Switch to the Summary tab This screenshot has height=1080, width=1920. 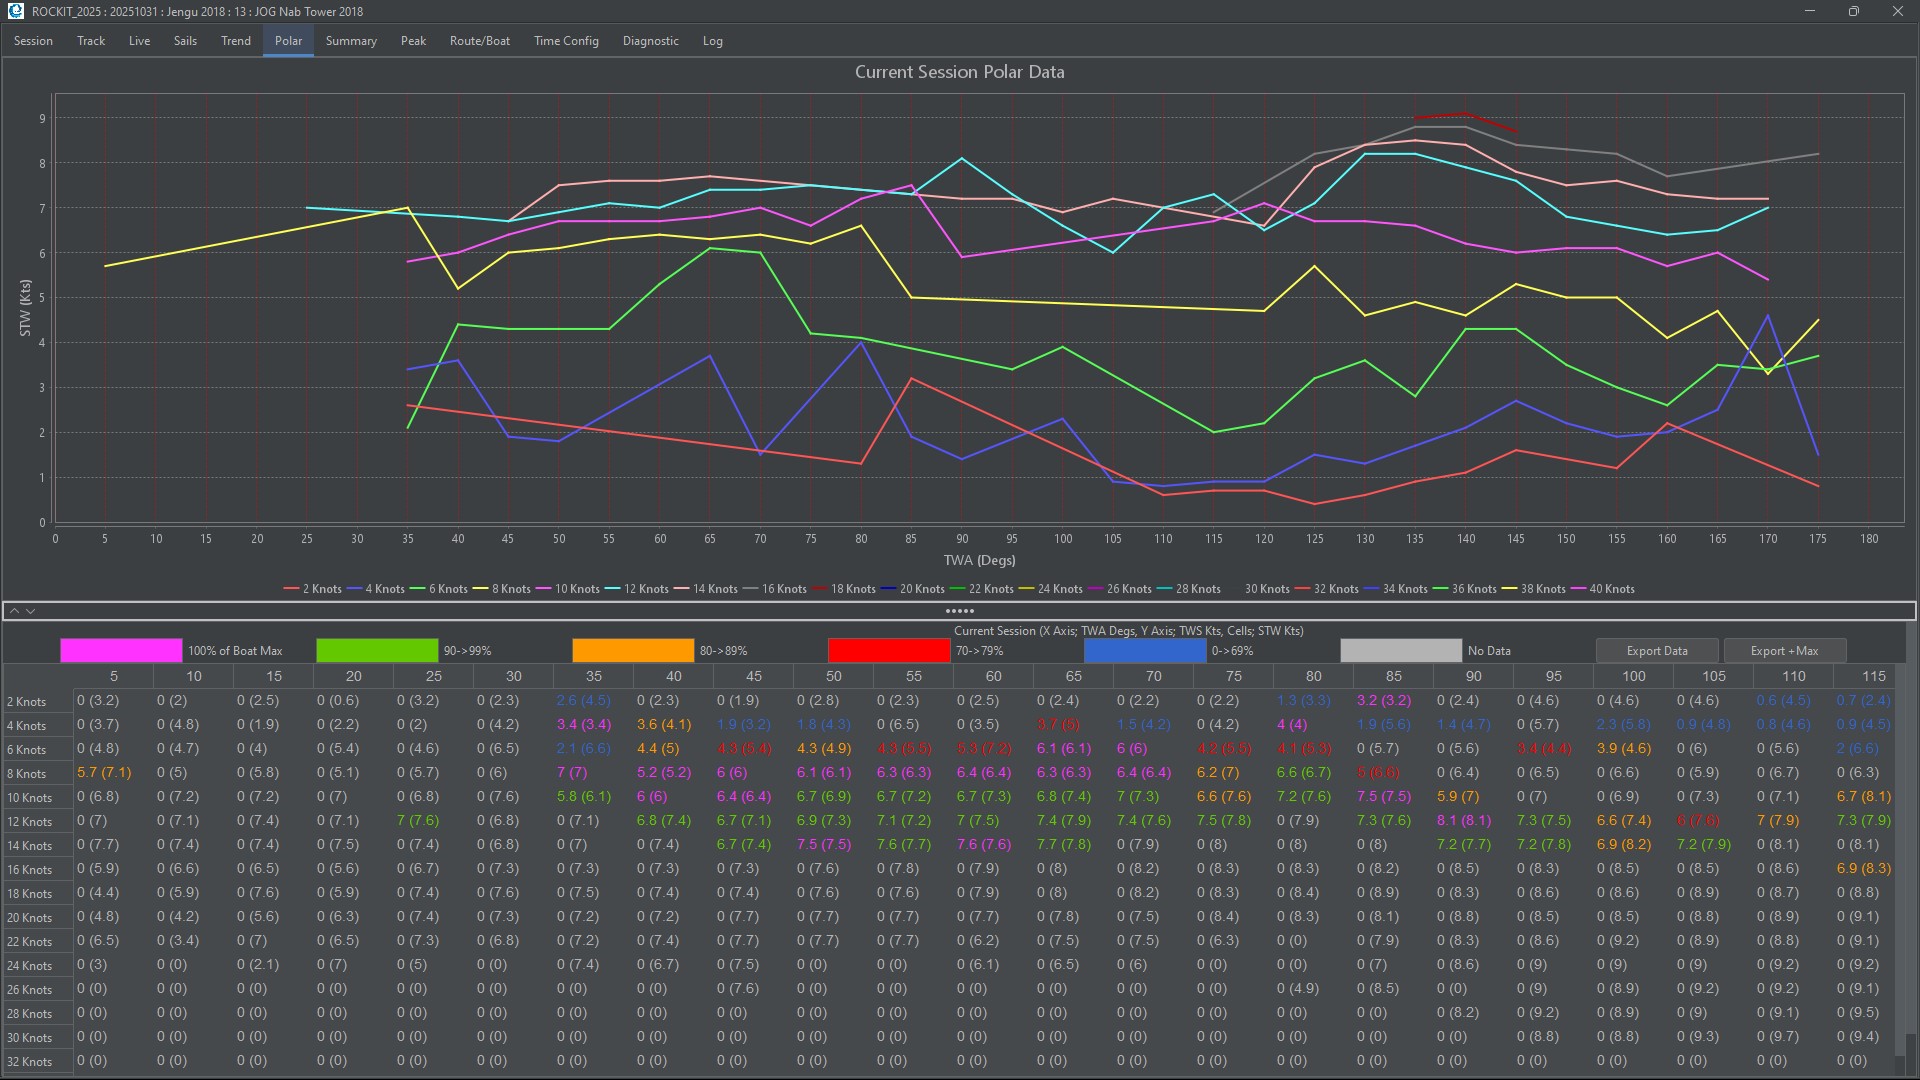(351, 41)
